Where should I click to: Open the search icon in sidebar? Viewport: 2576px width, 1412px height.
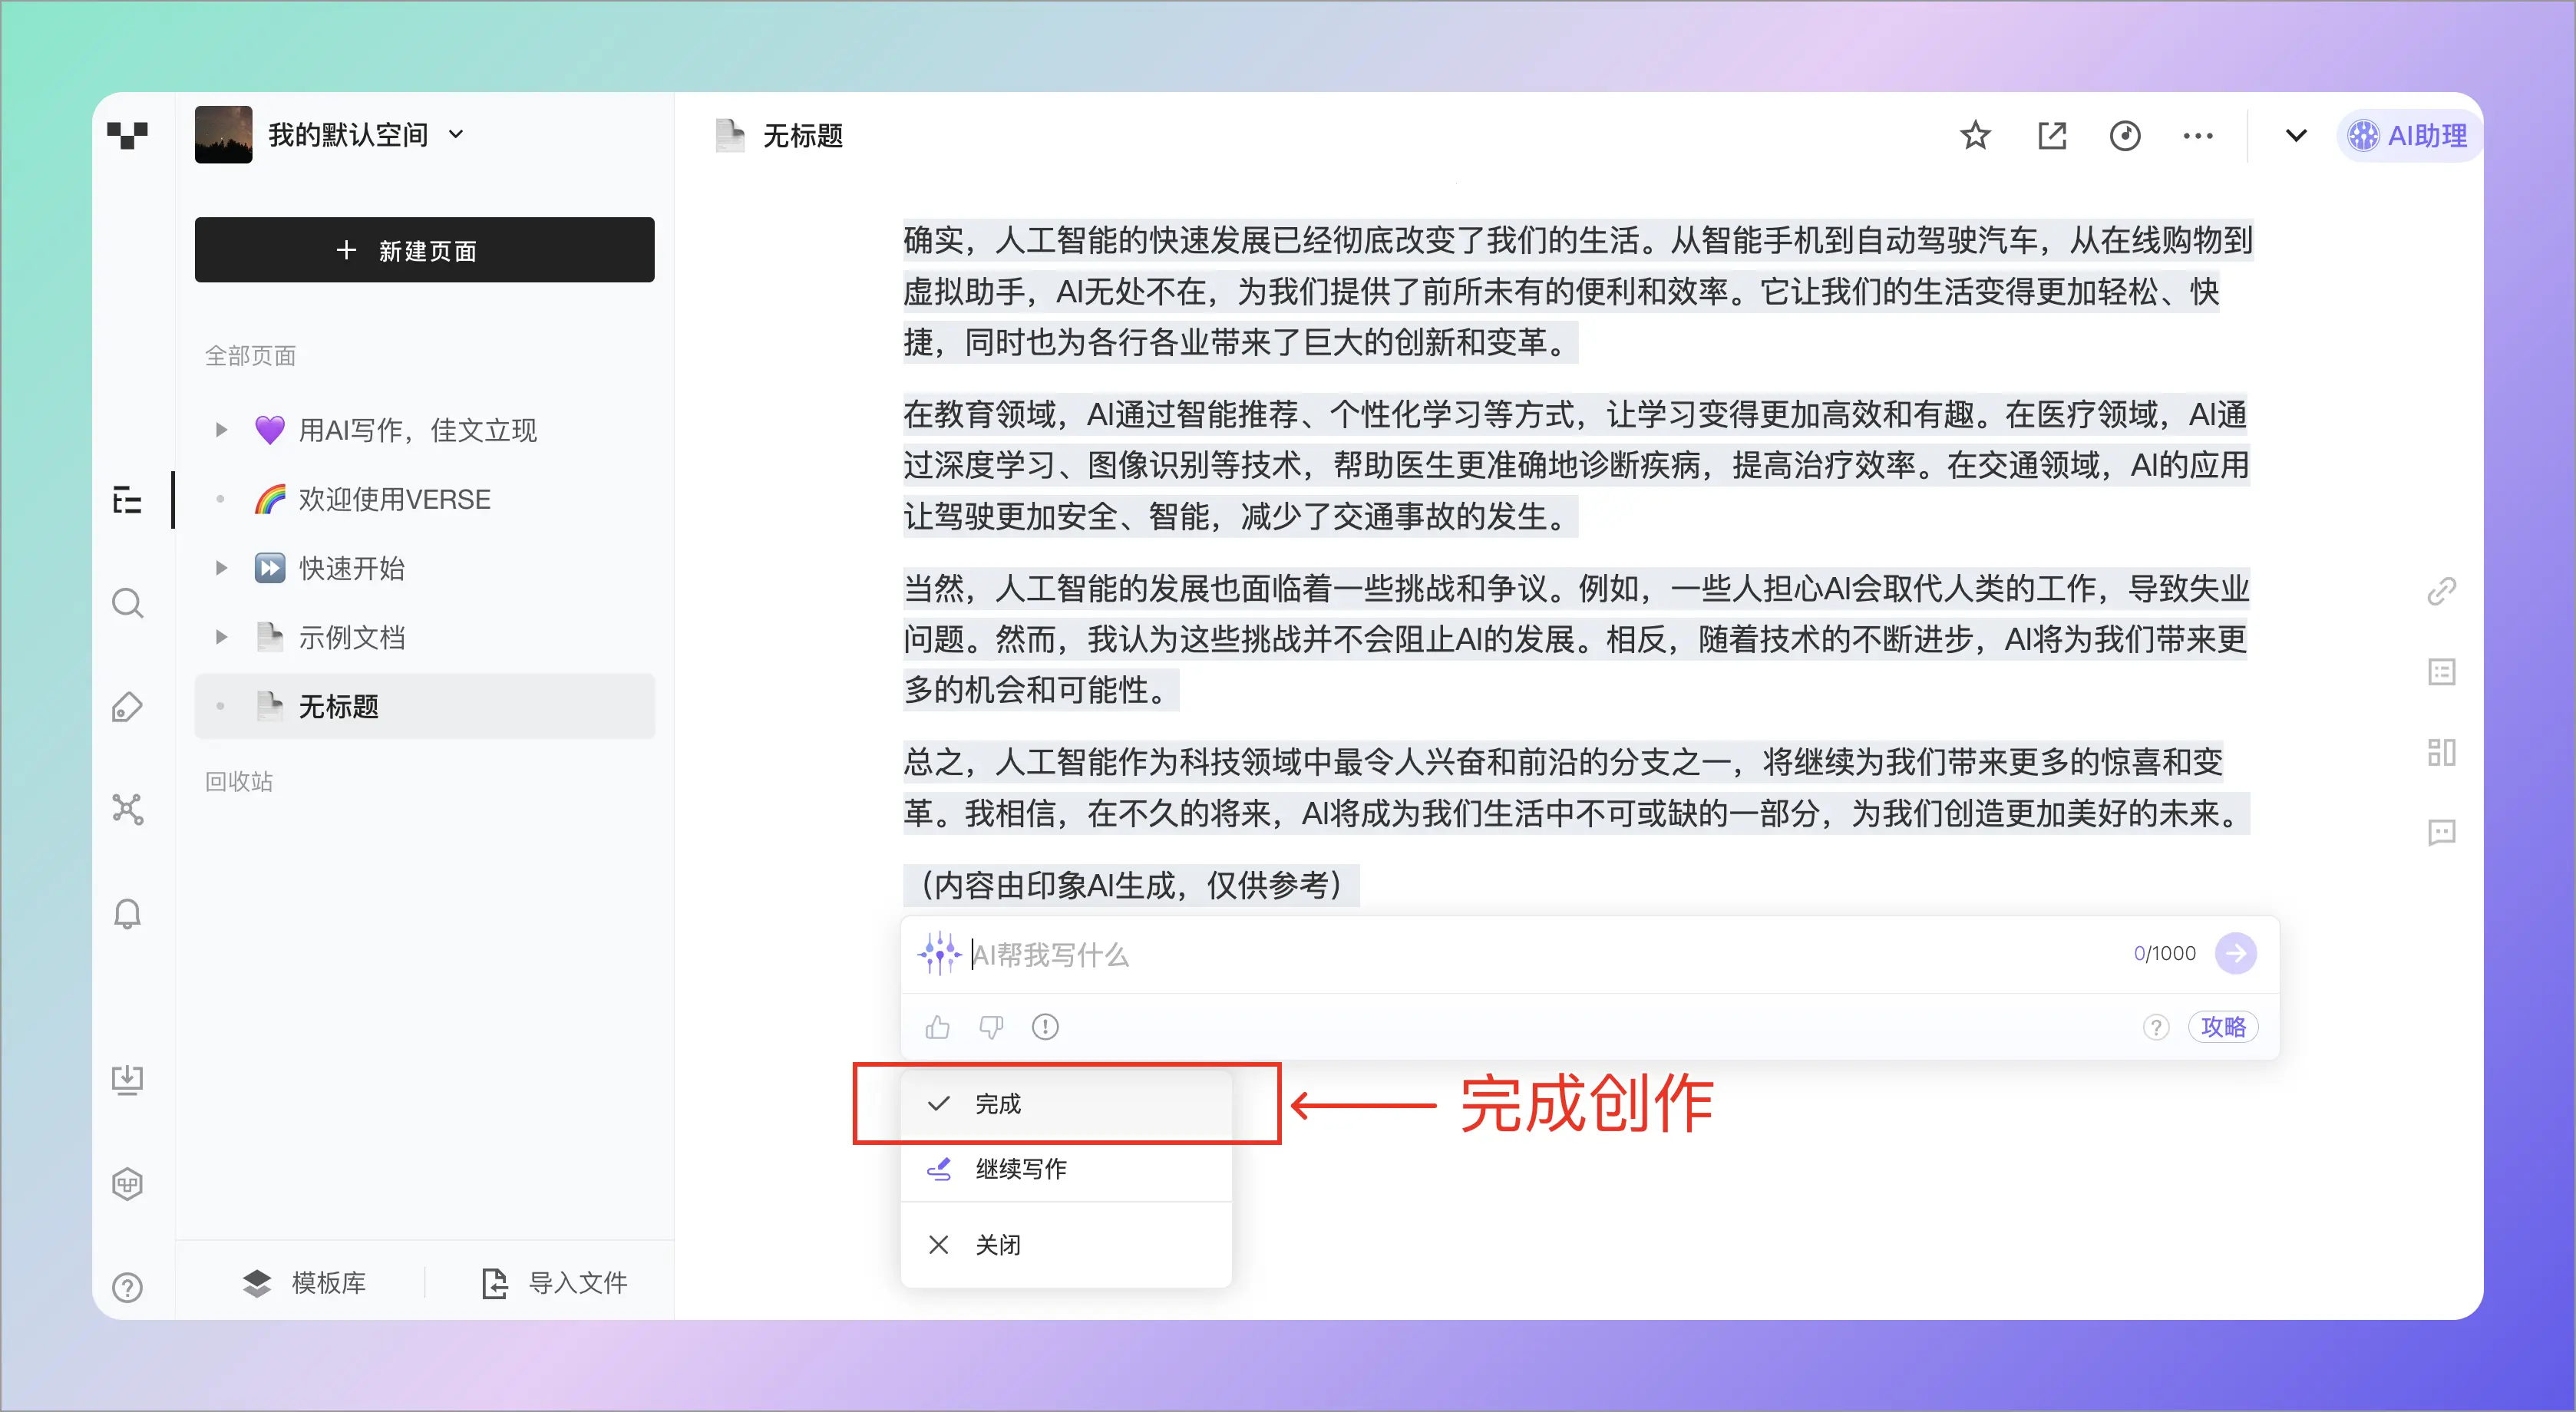pyautogui.click(x=127, y=603)
